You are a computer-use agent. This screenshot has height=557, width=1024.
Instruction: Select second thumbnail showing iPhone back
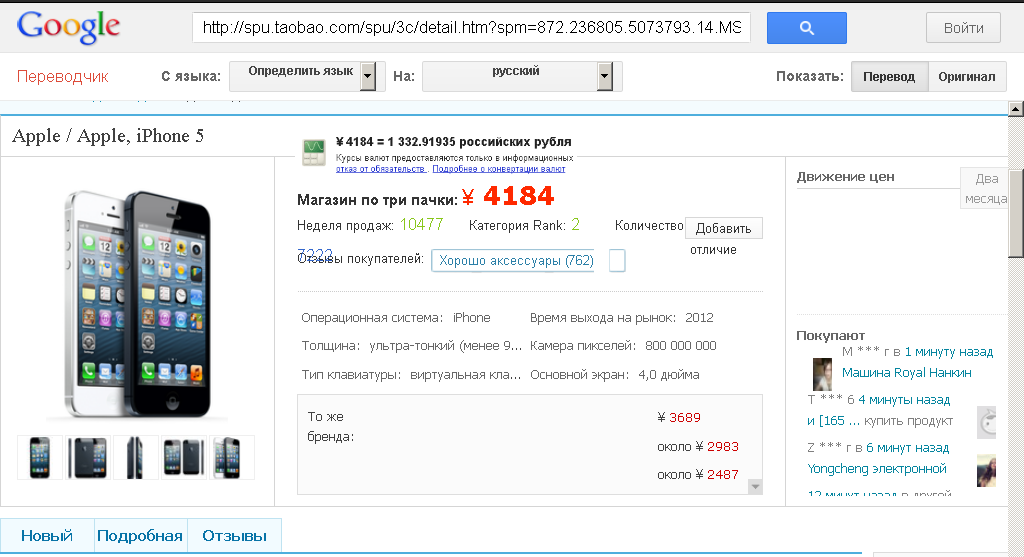pos(88,458)
